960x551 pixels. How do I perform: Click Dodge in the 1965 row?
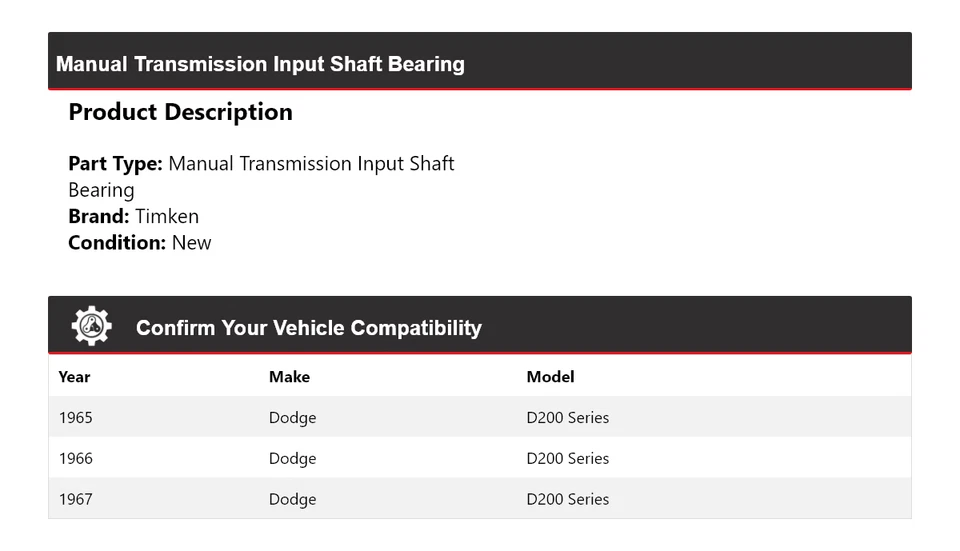point(292,417)
